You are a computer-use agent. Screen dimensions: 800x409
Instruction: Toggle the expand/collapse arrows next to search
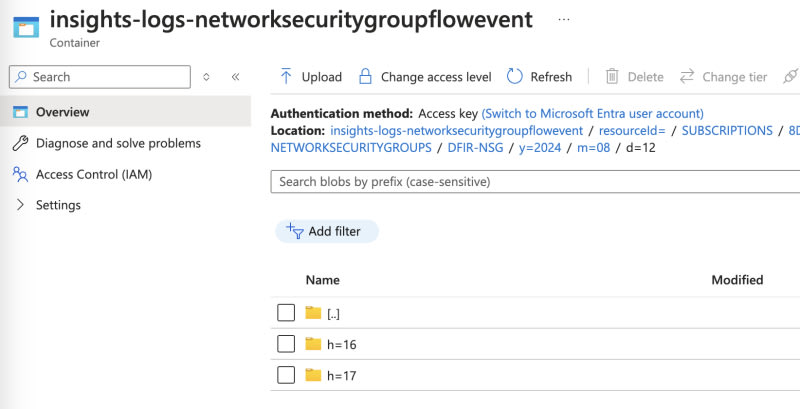(x=207, y=77)
